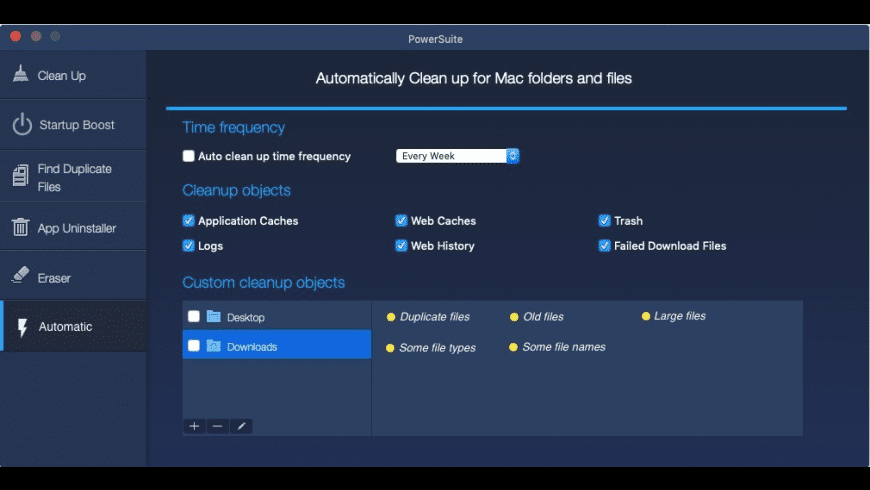Image resolution: width=870 pixels, height=490 pixels.
Task: Add a custom cleanup folder with plus
Action: 194,426
